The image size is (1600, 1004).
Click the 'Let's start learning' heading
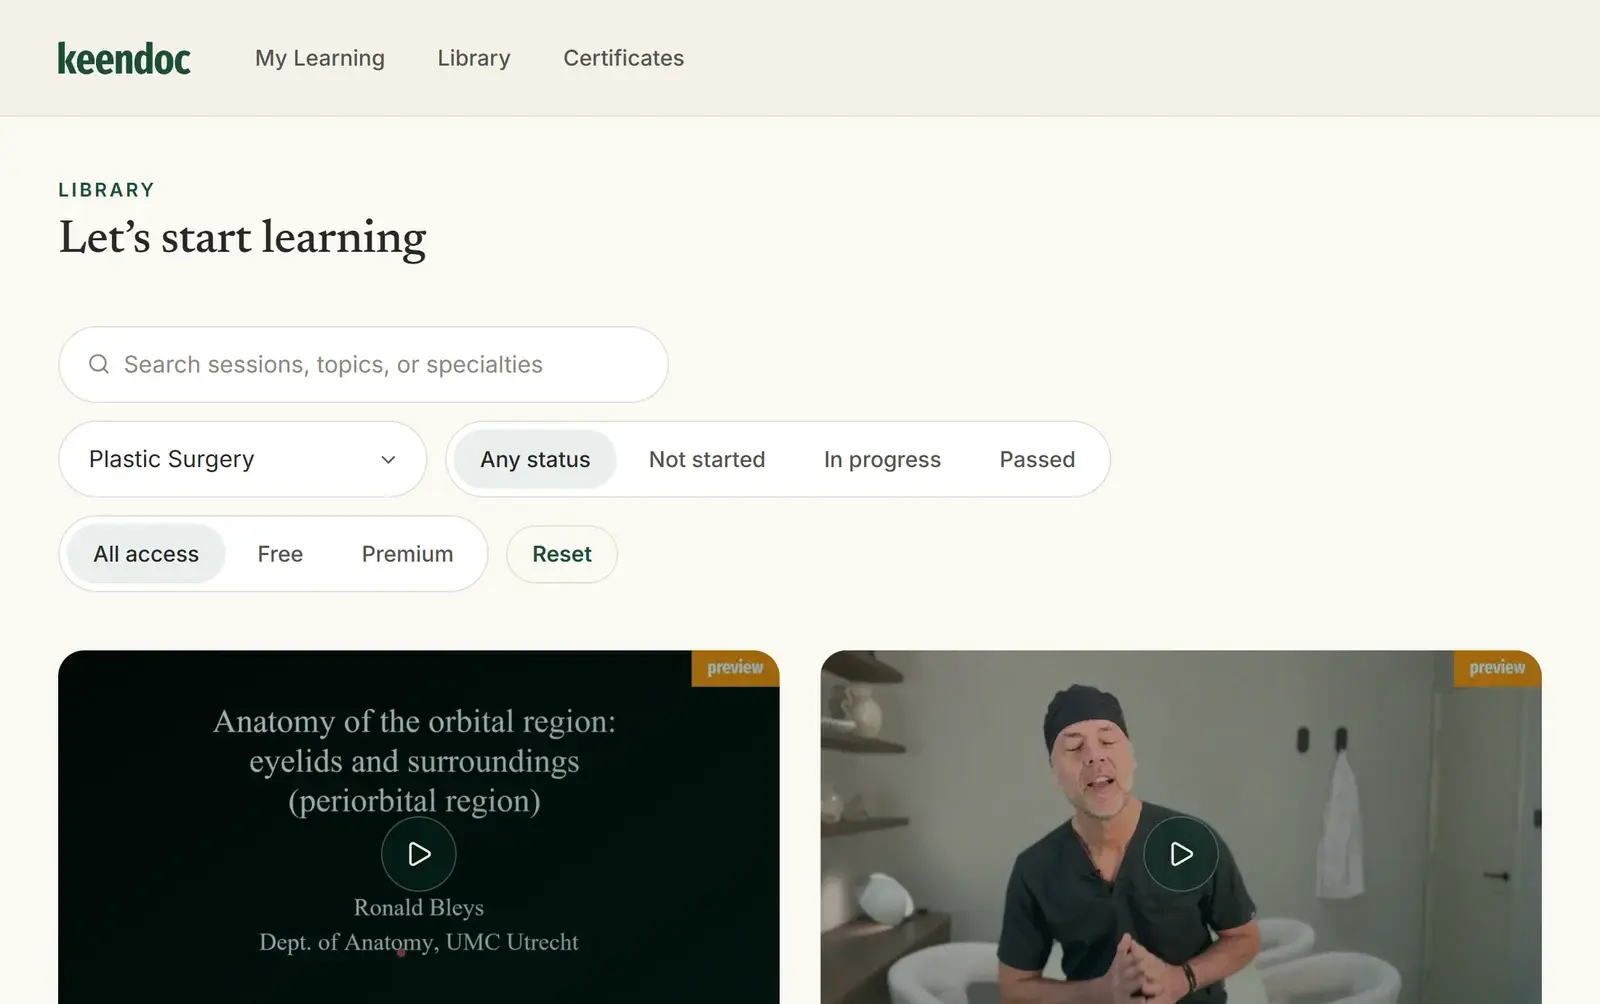coord(243,238)
